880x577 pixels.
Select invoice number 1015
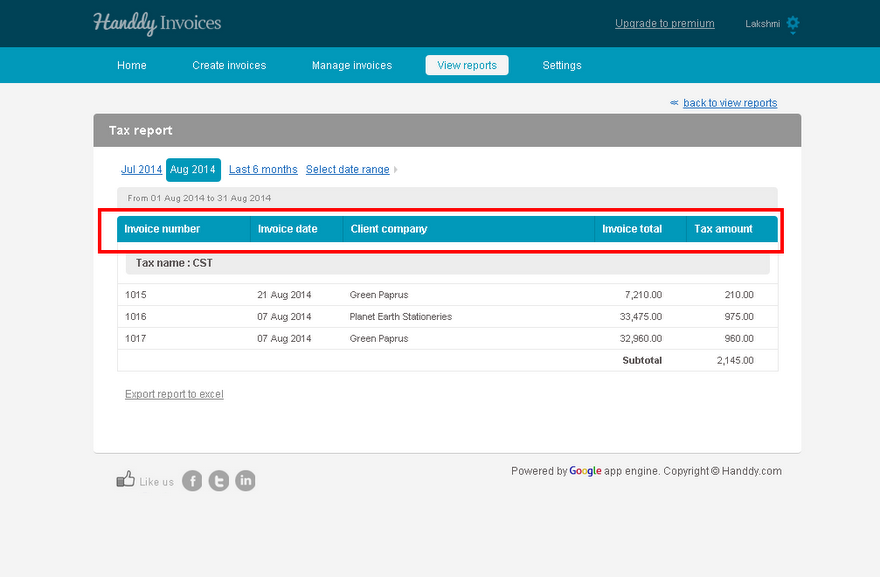pyautogui.click(x=136, y=295)
